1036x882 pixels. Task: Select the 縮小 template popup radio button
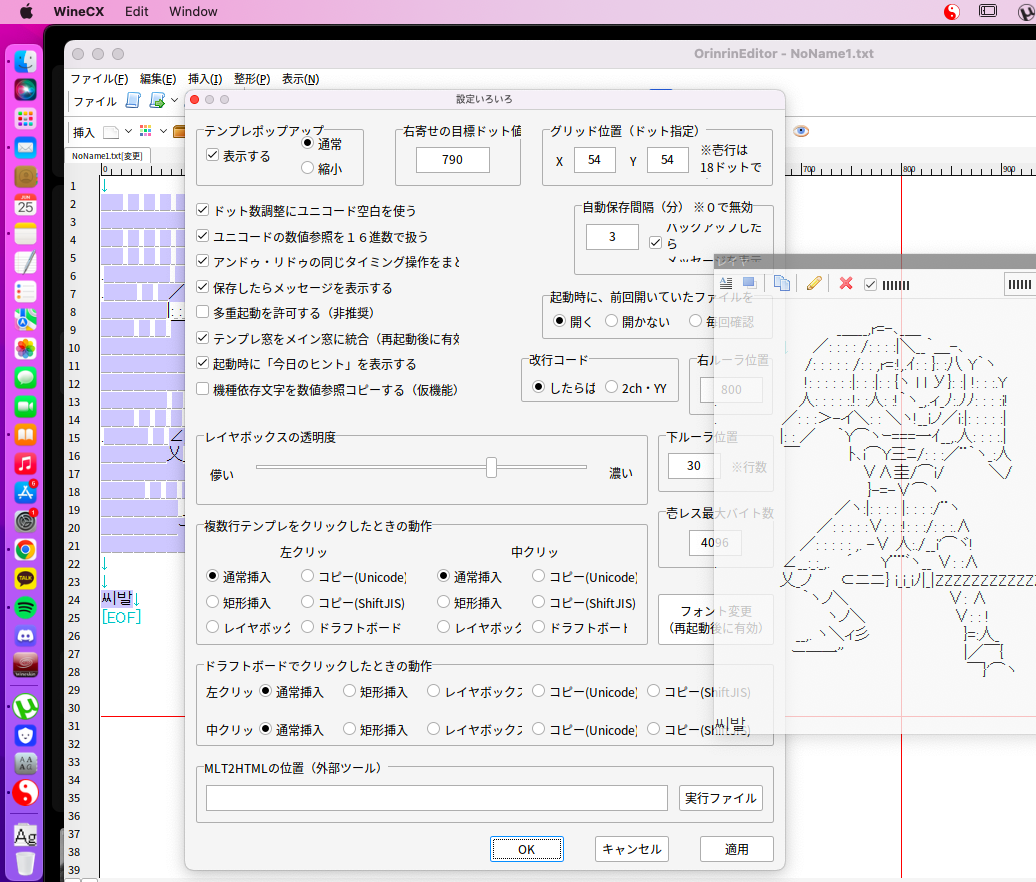pyautogui.click(x=308, y=168)
